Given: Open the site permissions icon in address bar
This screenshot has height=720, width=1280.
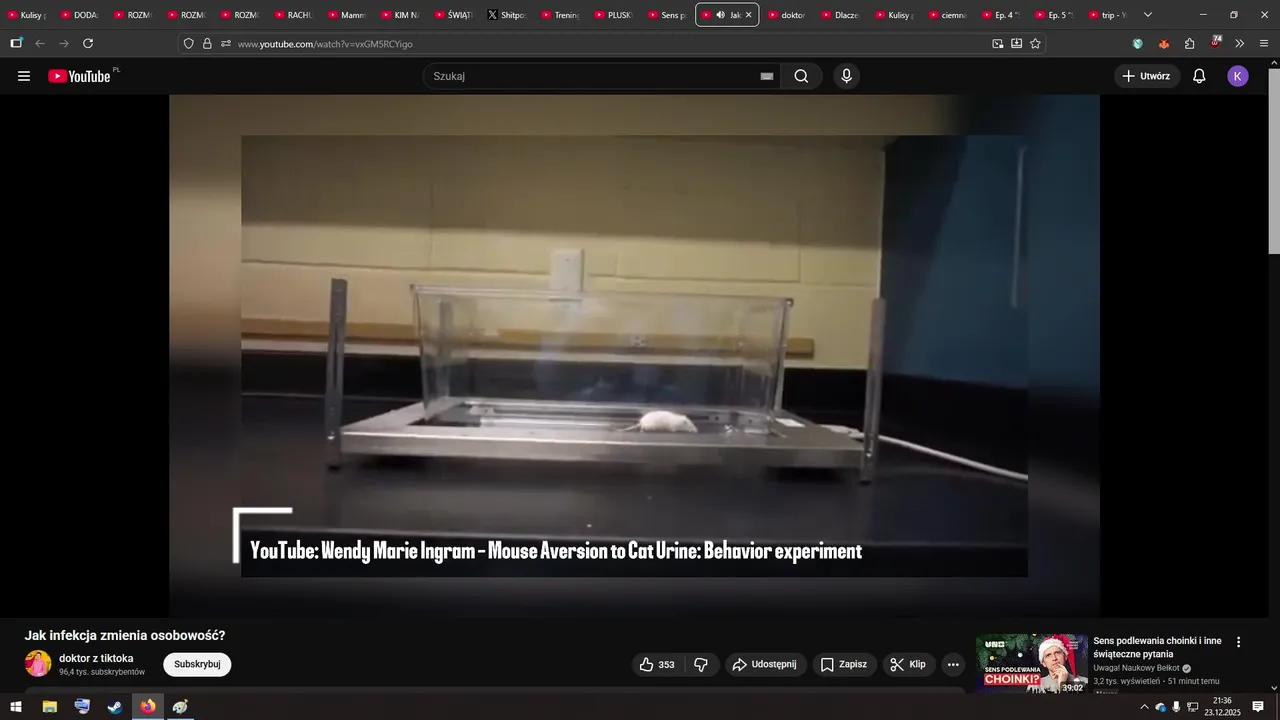Looking at the screenshot, I should [226, 43].
